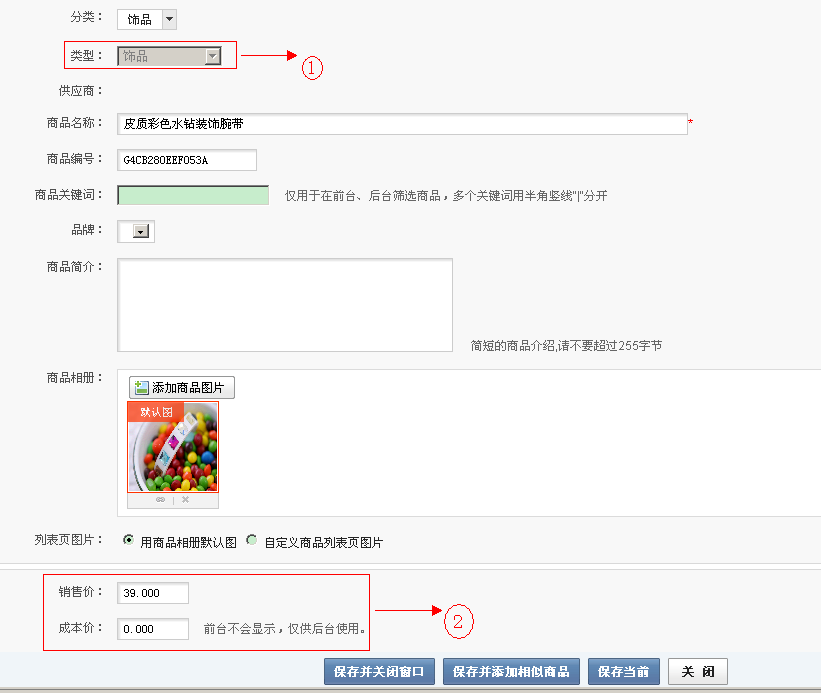Select the 用商品相册默认图 radio option
Viewport: 821px width, 693px height.
tap(128, 541)
